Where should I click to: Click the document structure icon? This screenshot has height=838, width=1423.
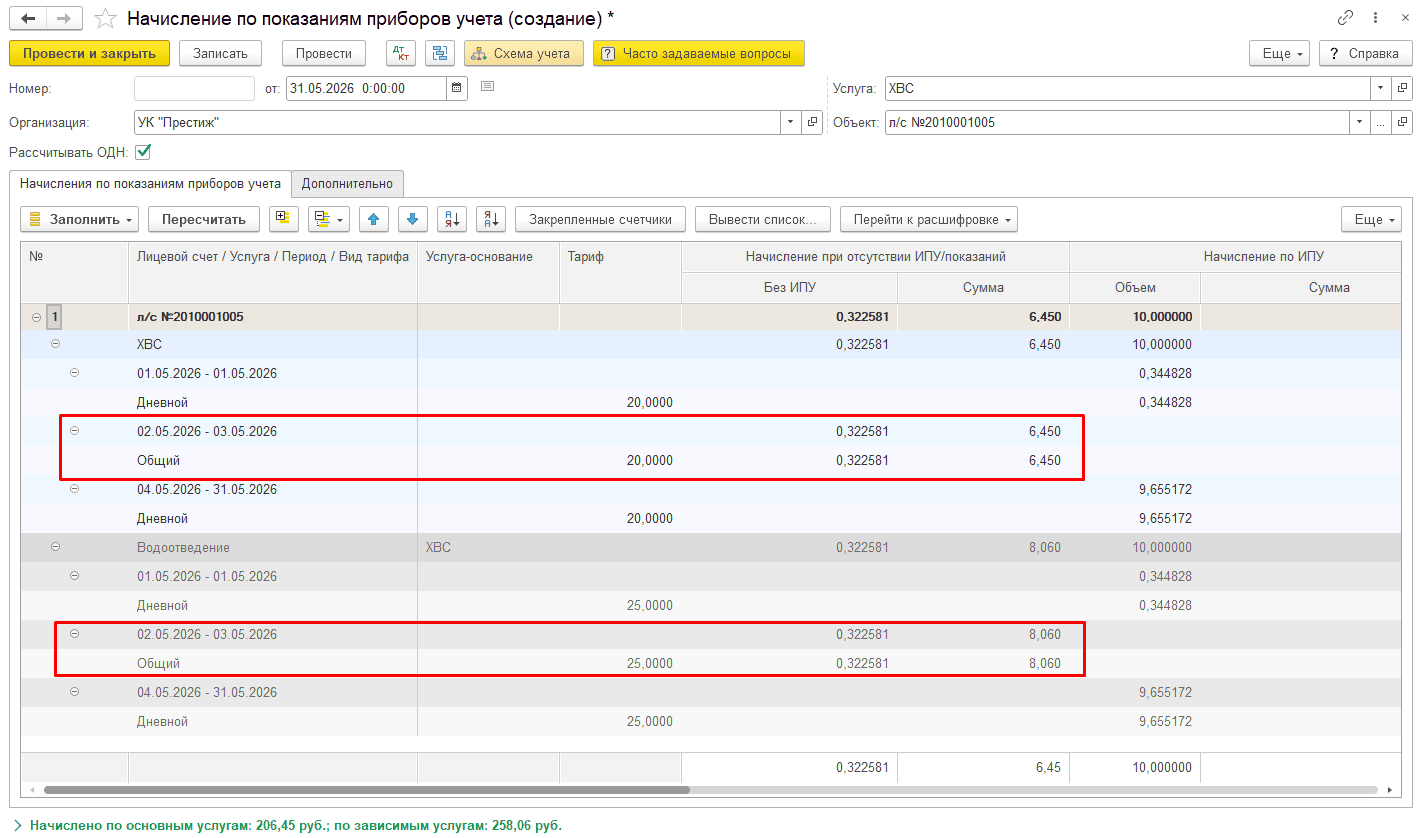[440, 53]
